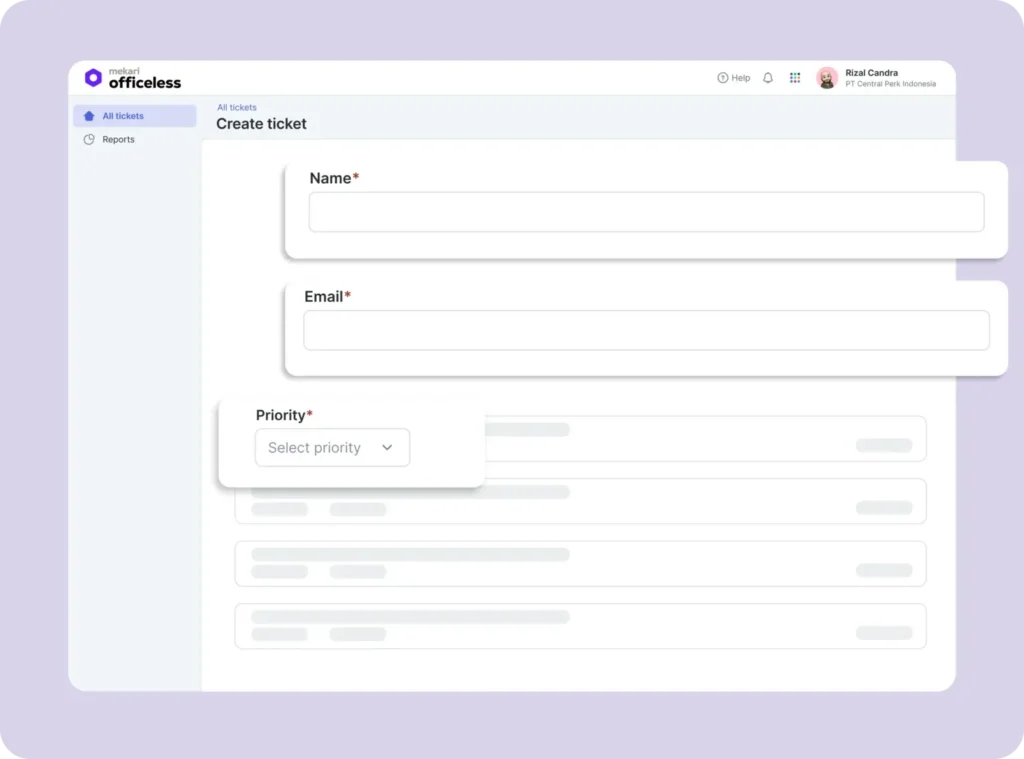Open the apps grid launcher
This screenshot has width=1024, height=759.
click(795, 77)
